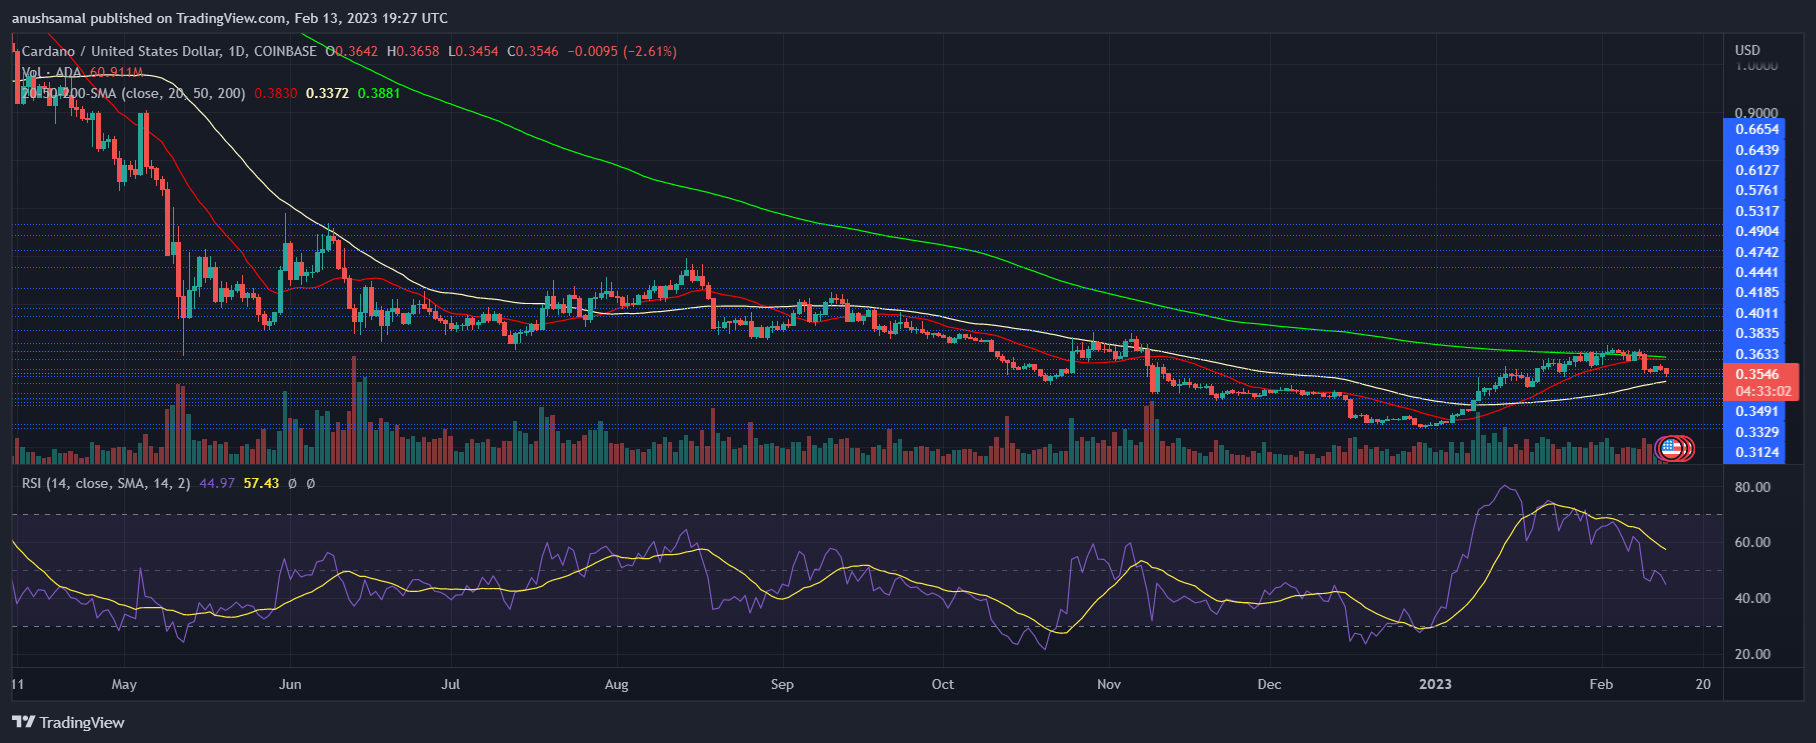Click the 0.4904 blue price level label
This screenshot has width=1816, height=743.
pyautogui.click(x=1756, y=231)
